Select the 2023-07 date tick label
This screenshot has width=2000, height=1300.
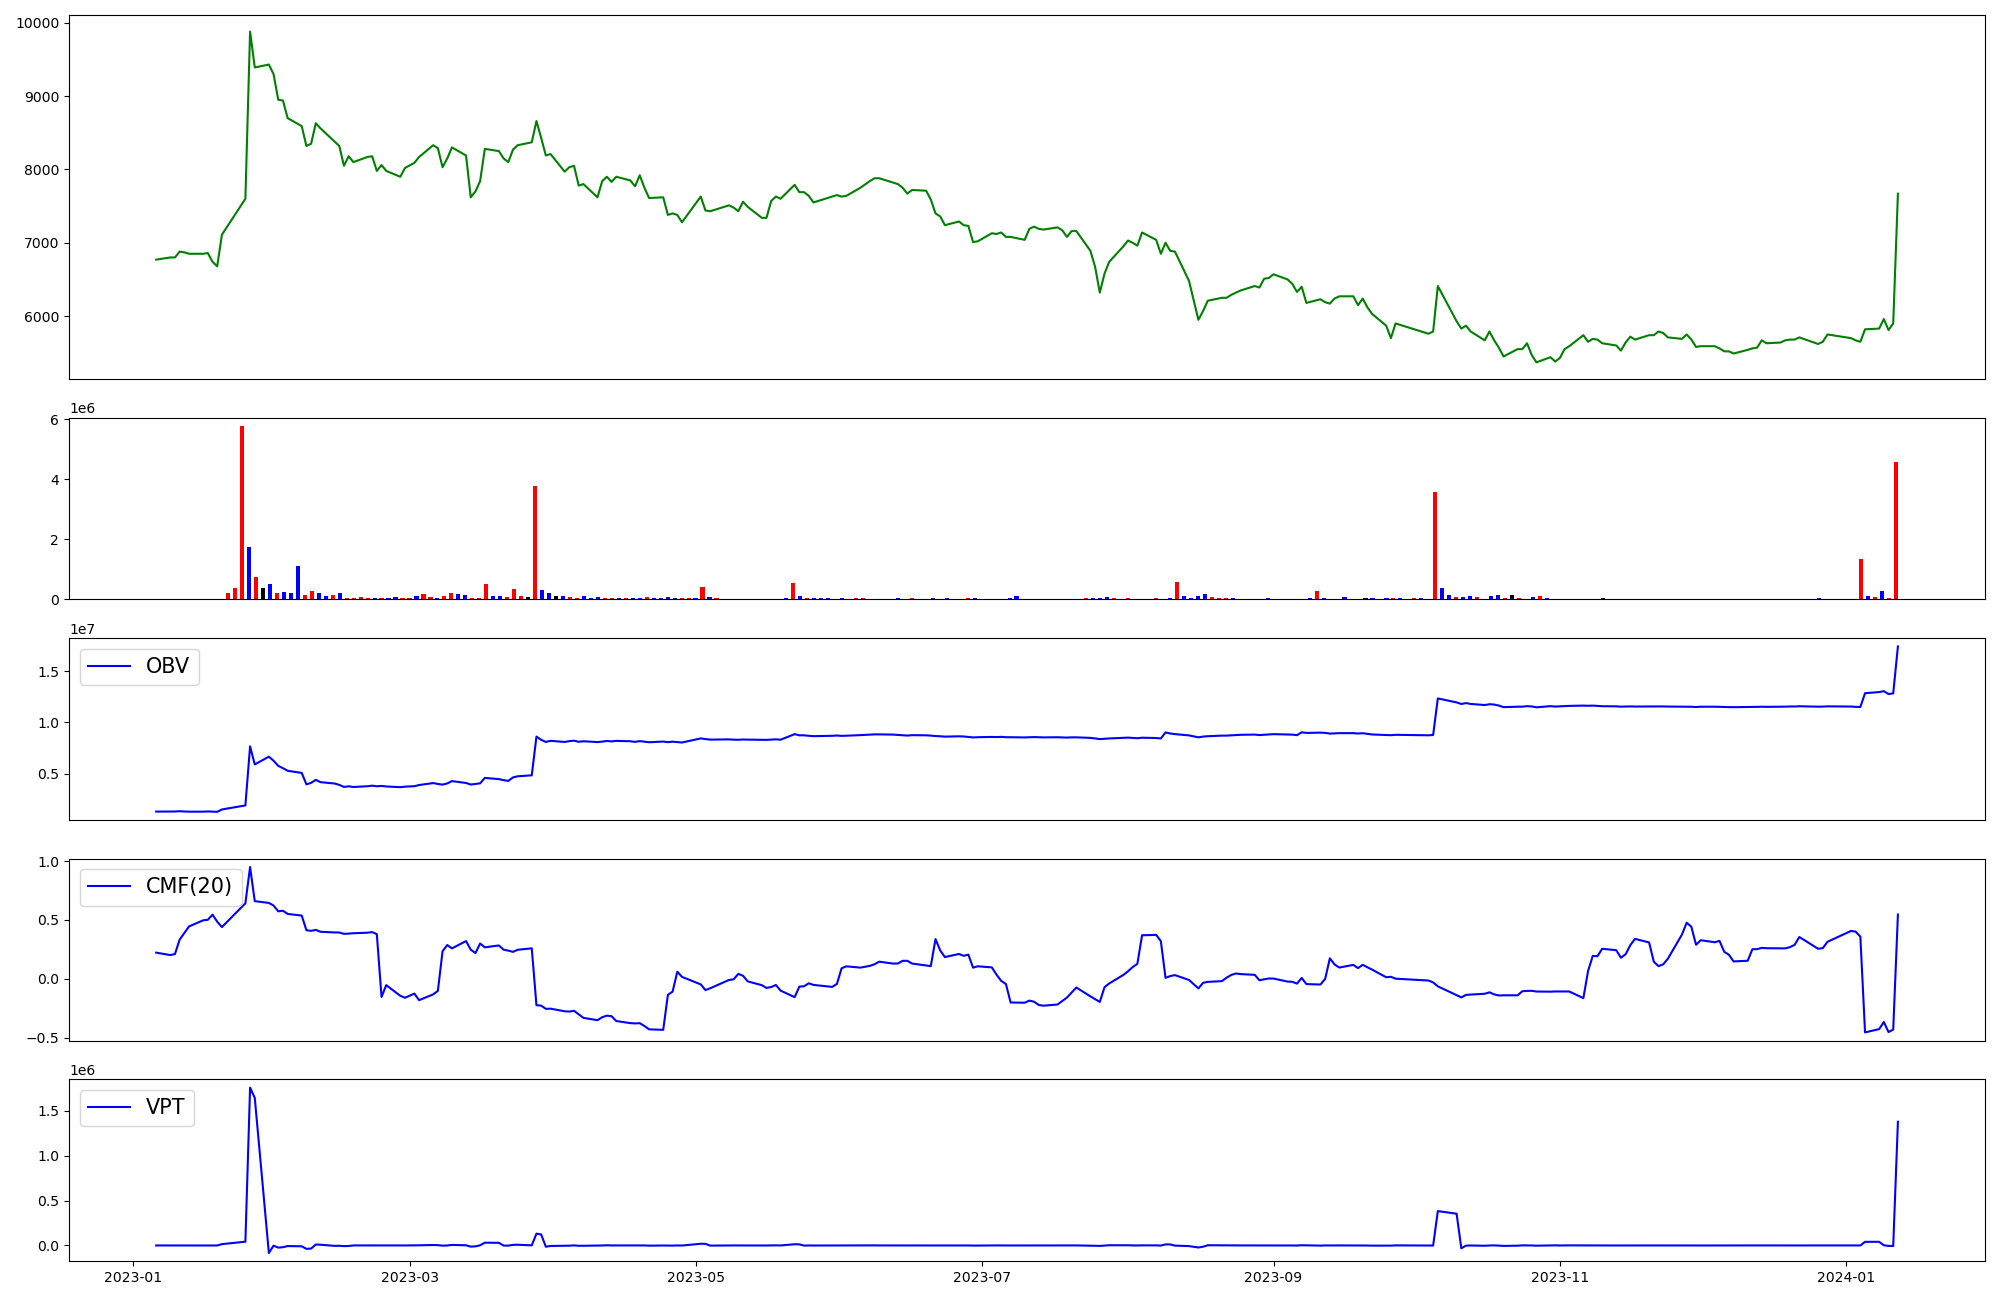[x=982, y=1277]
